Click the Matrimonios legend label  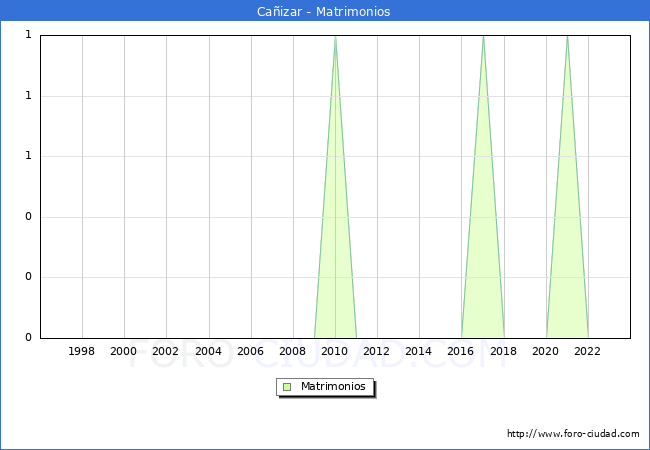pos(333,387)
